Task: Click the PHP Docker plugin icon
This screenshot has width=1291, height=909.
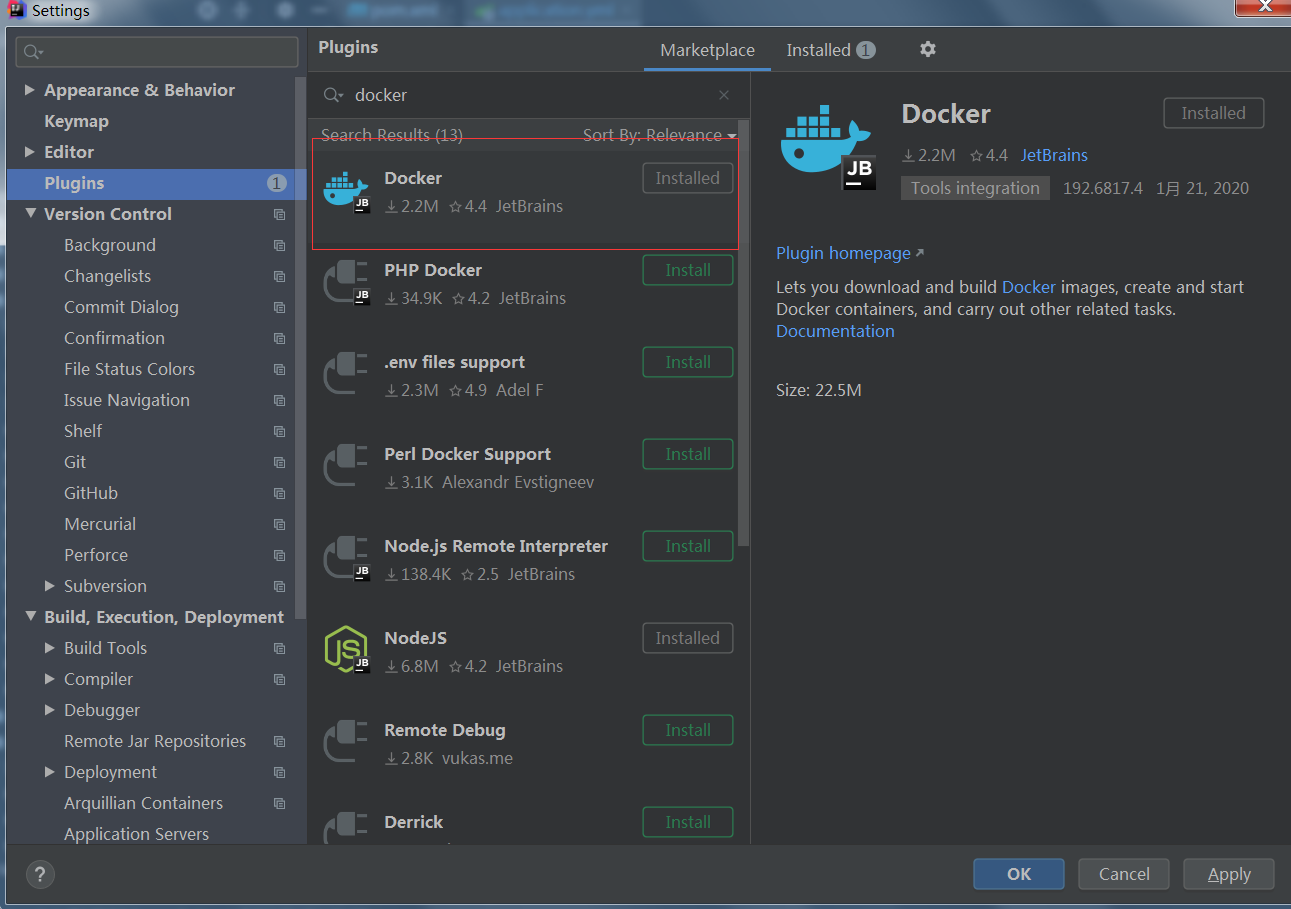Action: (x=346, y=283)
